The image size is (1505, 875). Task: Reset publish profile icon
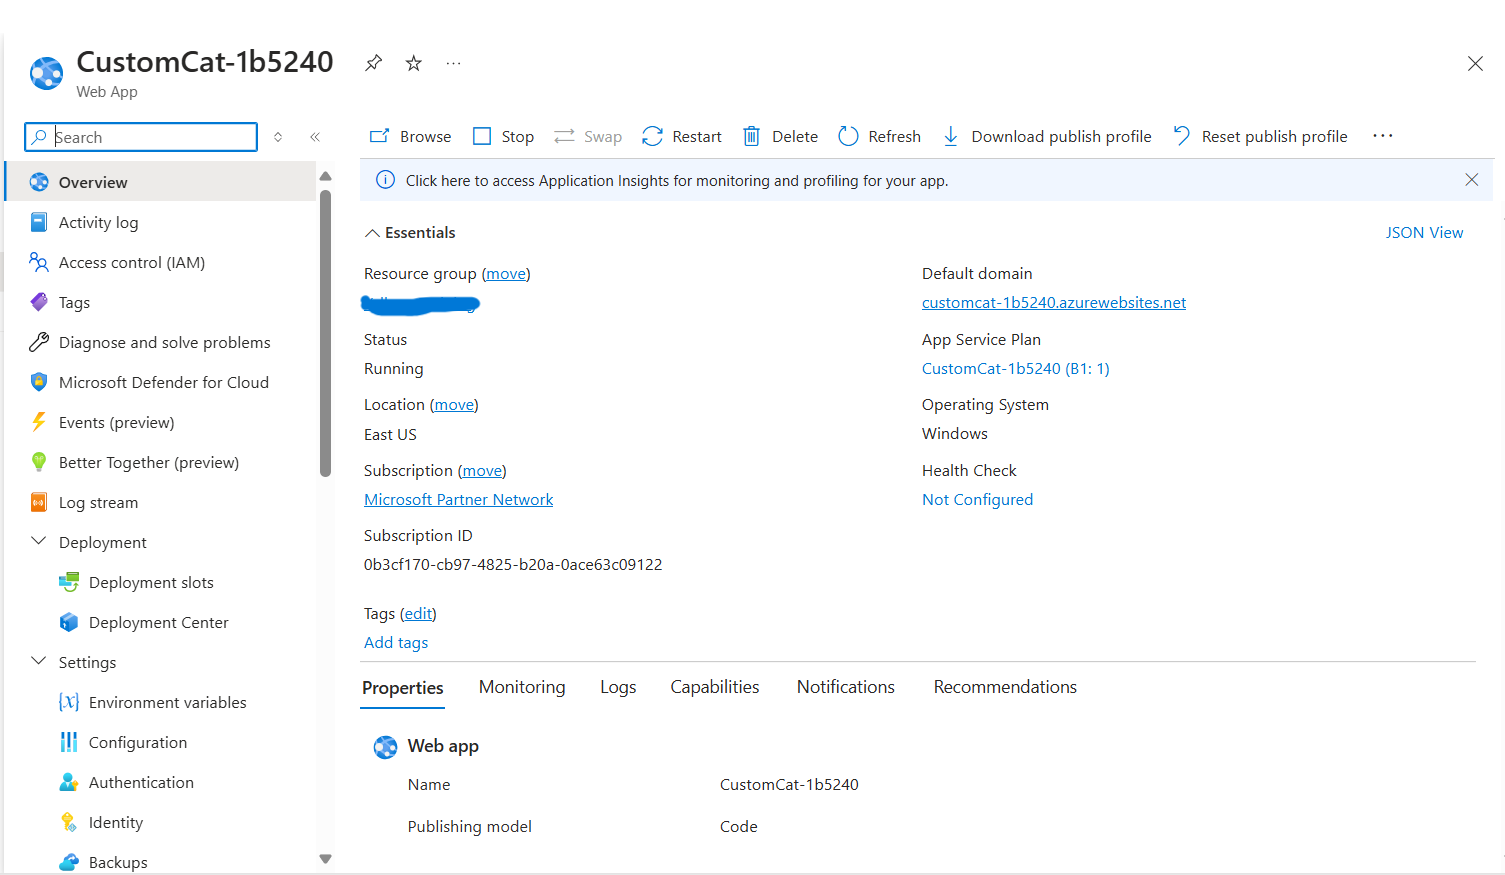tap(1182, 136)
